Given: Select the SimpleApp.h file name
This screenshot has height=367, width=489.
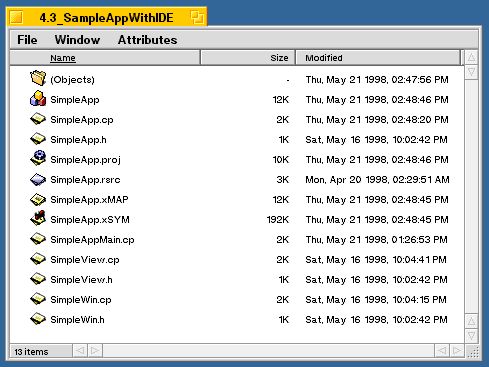Looking at the screenshot, I should [x=78, y=140].
